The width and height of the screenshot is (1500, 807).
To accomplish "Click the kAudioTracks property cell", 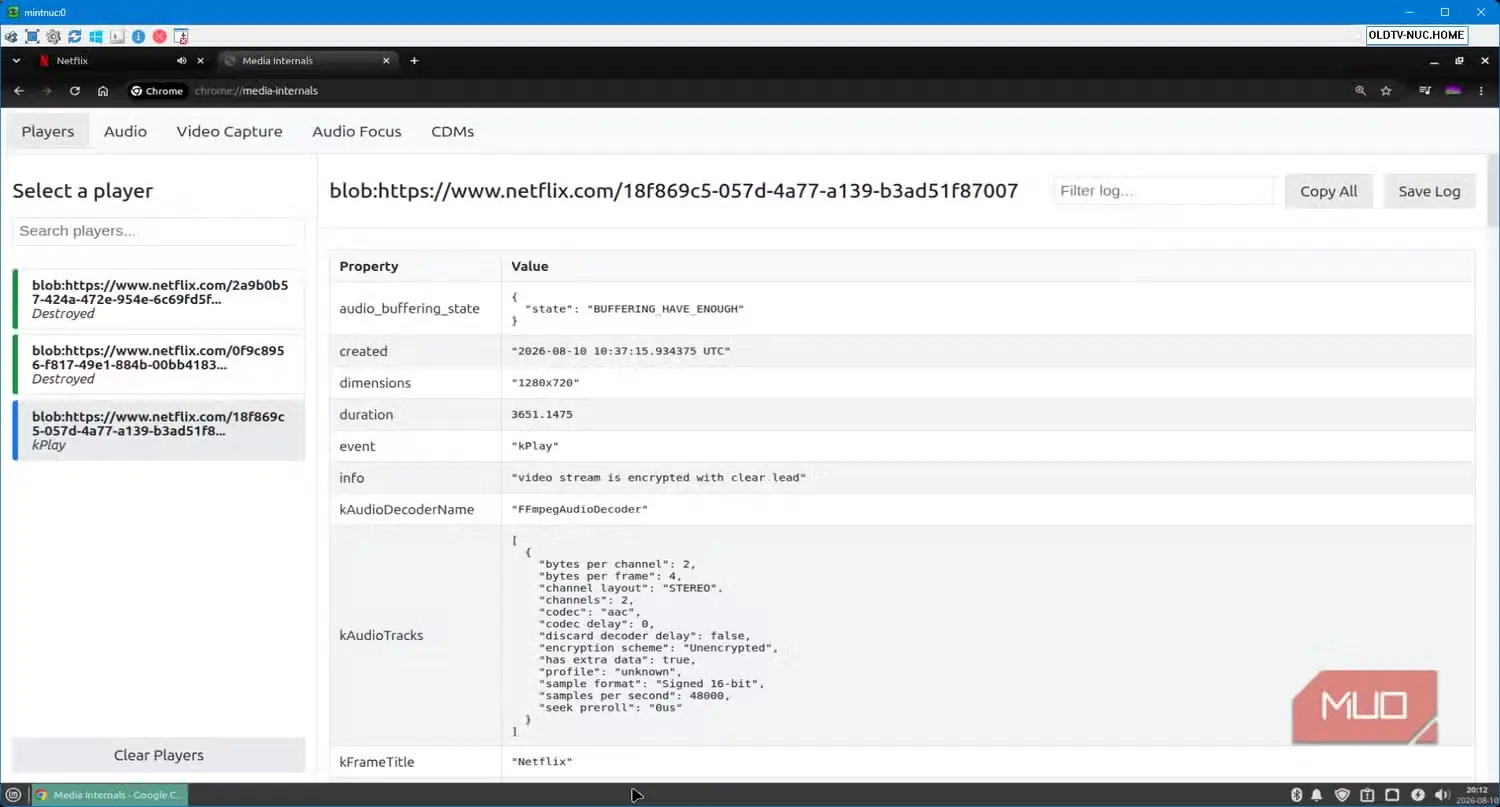I will click(x=415, y=635).
